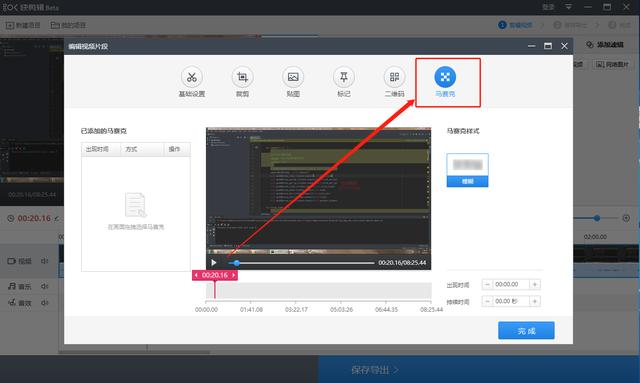Mute the 视频 track speaker
640x383 pixels.
(x=44, y=261)
